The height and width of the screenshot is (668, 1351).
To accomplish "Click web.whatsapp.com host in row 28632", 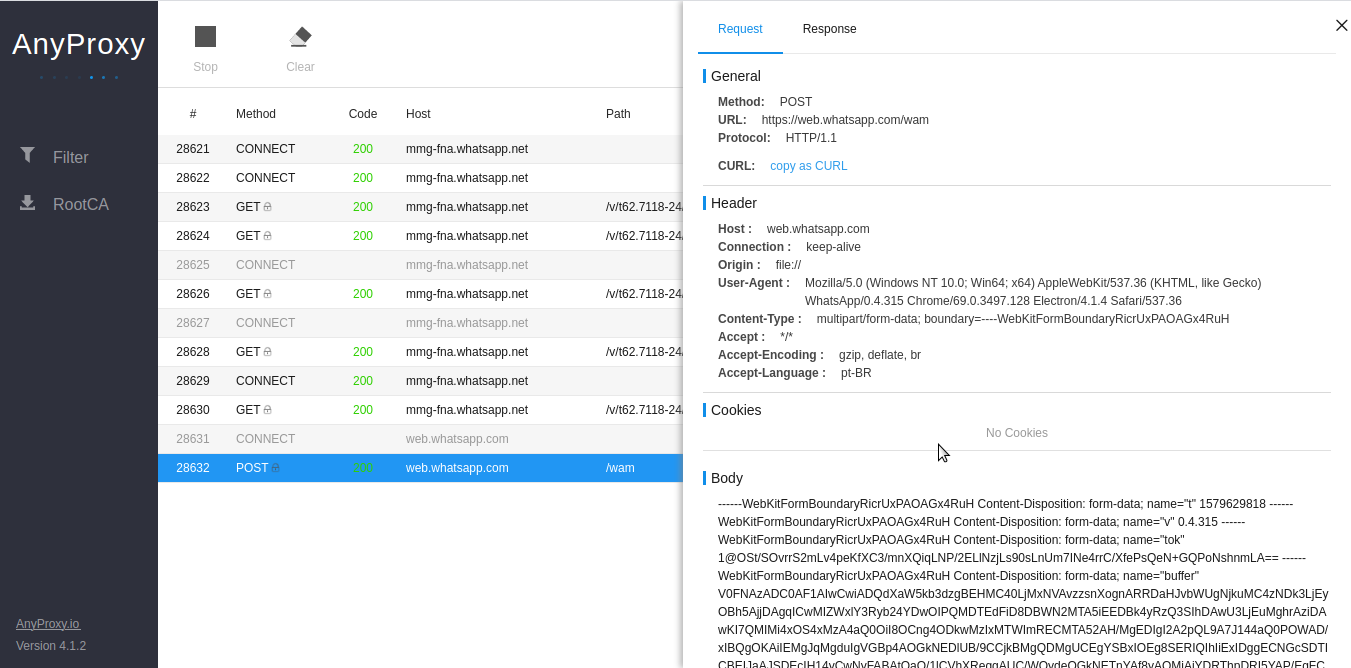I will tap(457, 468).
